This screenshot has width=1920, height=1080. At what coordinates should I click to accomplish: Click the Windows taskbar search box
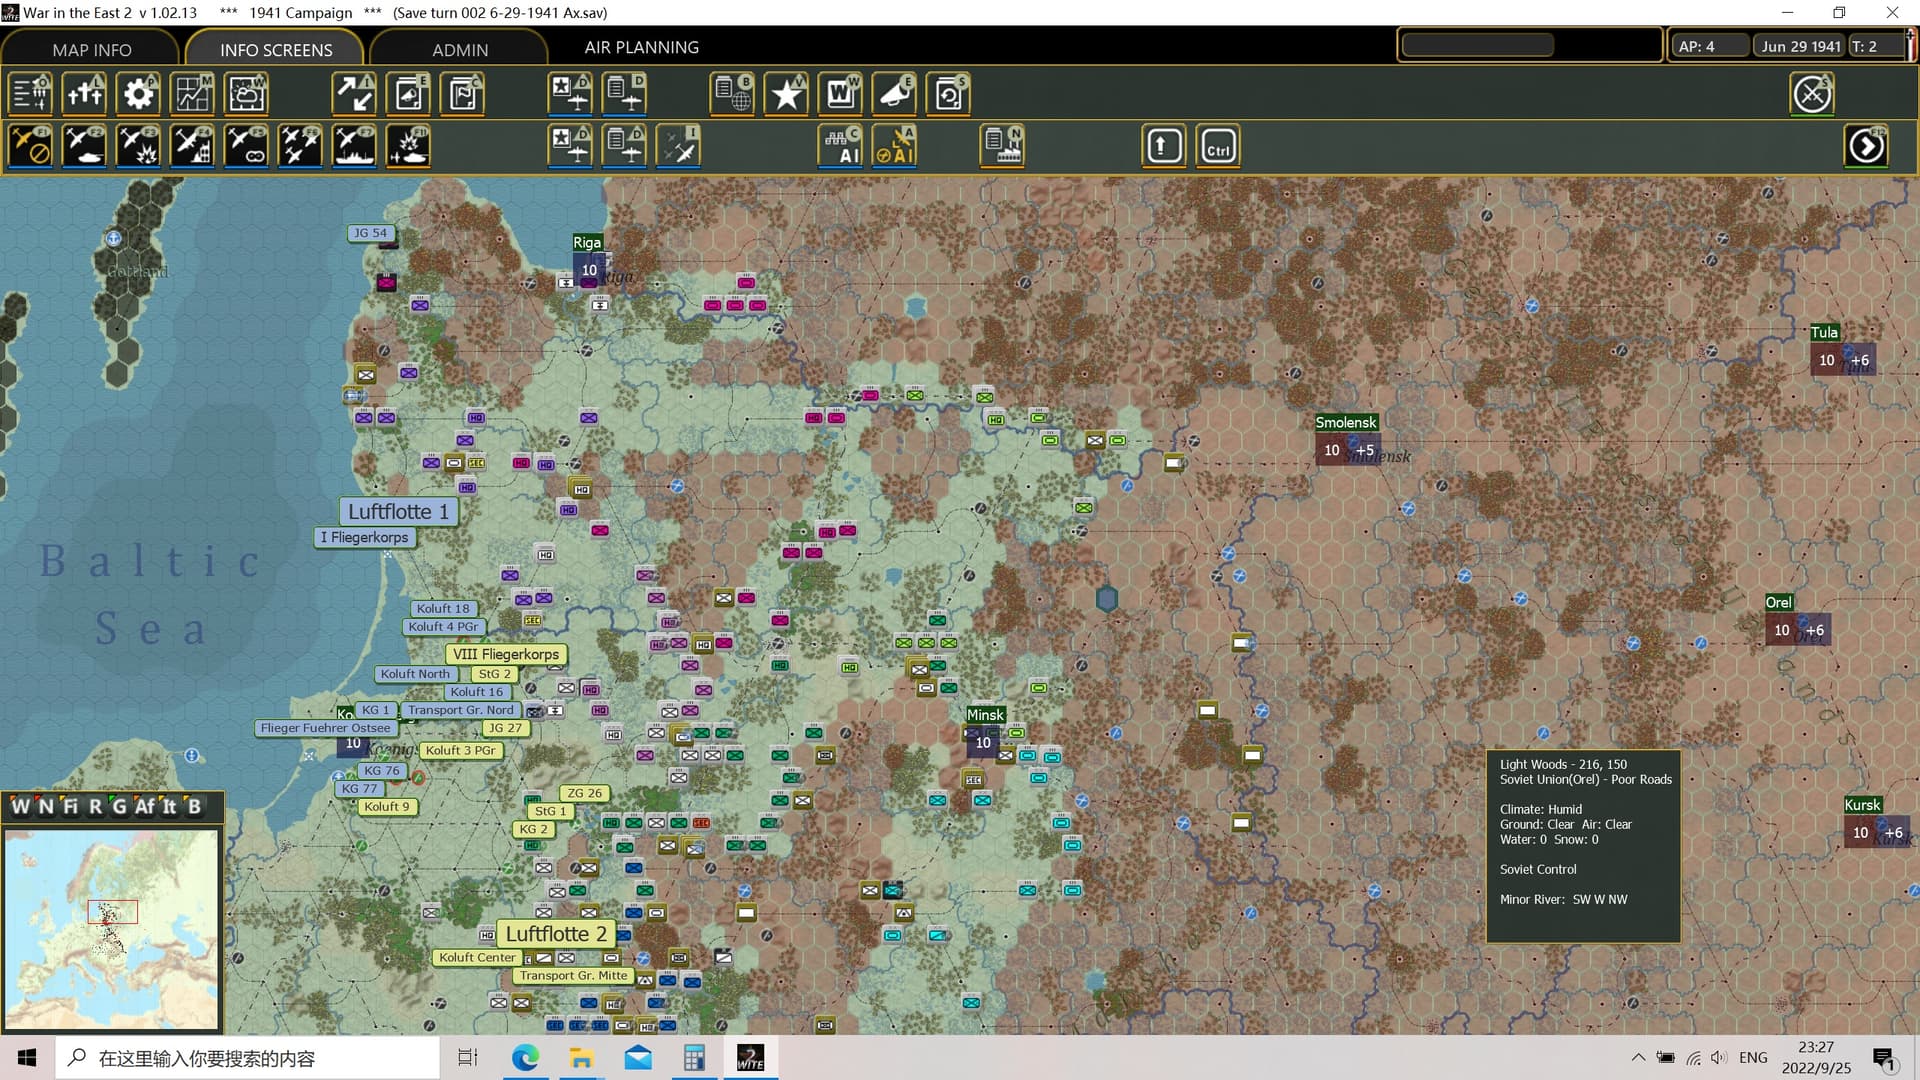247,1058
